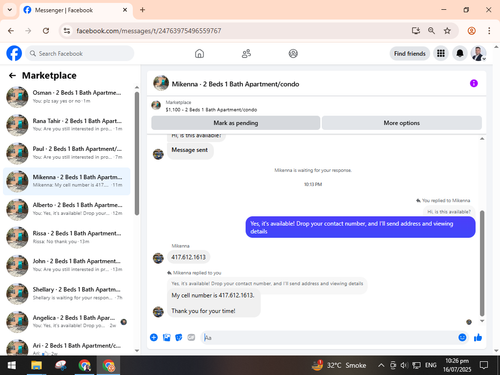This screenshot has height=375, width=500.
Task: Attach a photo with the image icon
Action: [166, 338]
